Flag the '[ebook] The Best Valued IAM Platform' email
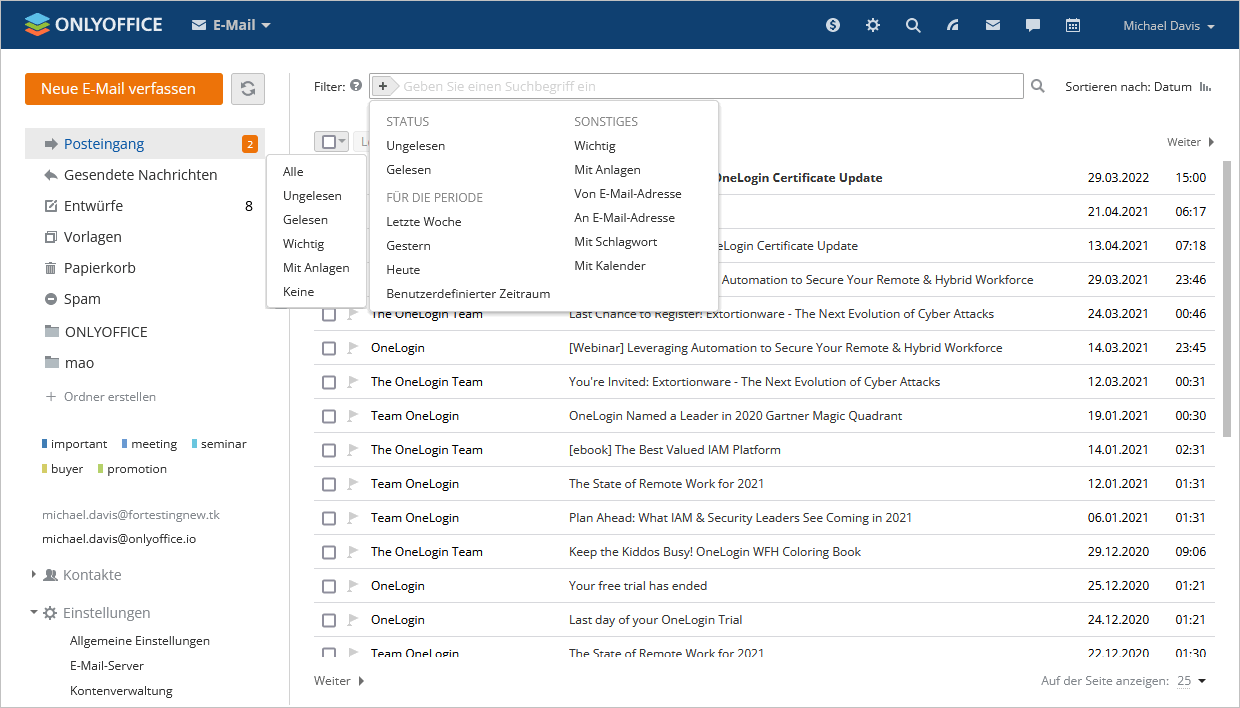The height and width of the screenshot is (708, 1240). pyautogui.click(x=352, y=450)
